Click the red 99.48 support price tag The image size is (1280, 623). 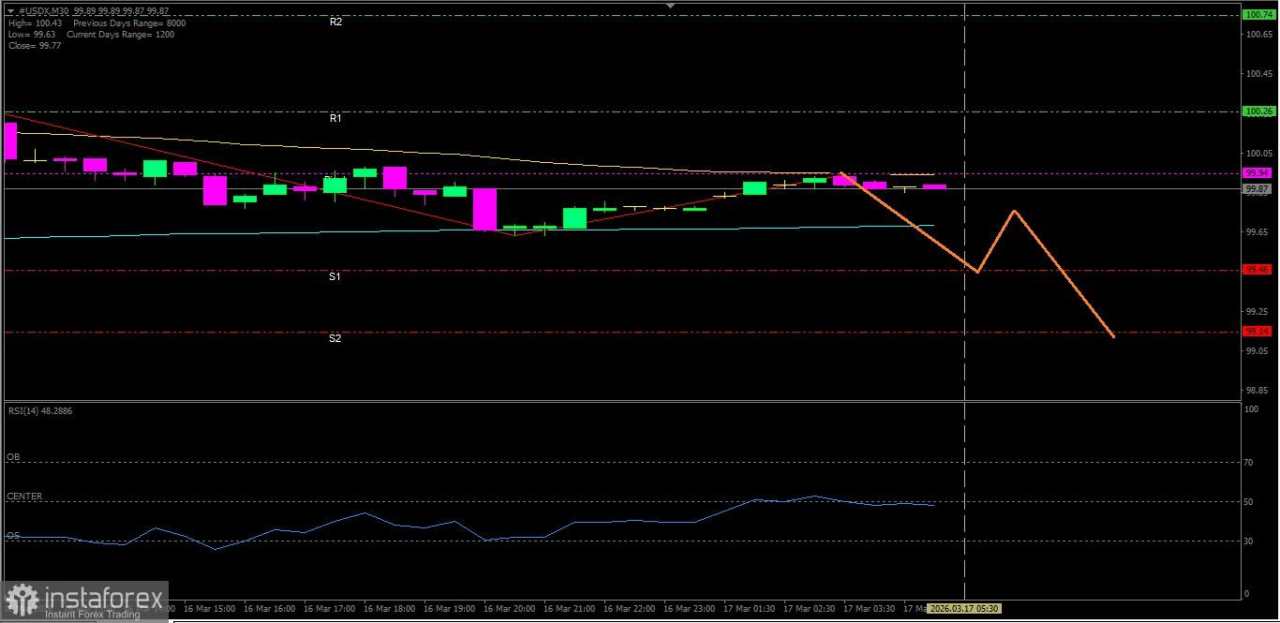[x=1256, y=268]
